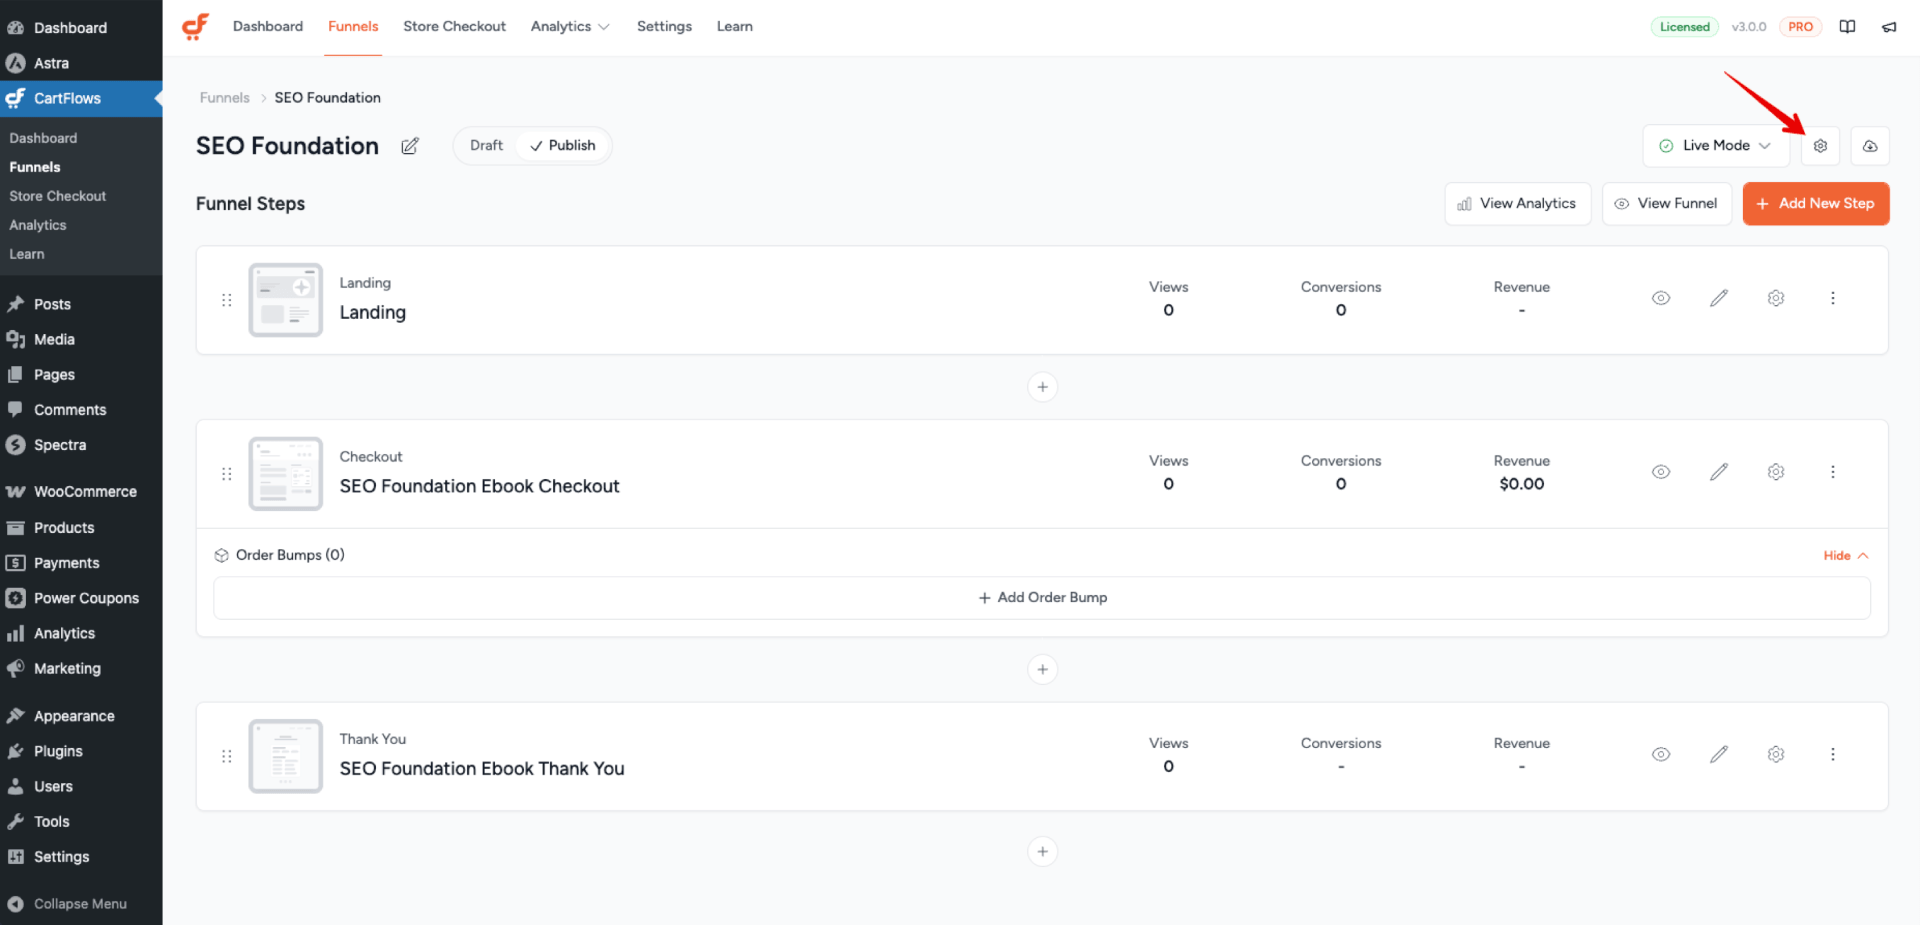Preview the Ebook Thank You step eye icon

coord(1661,754)
